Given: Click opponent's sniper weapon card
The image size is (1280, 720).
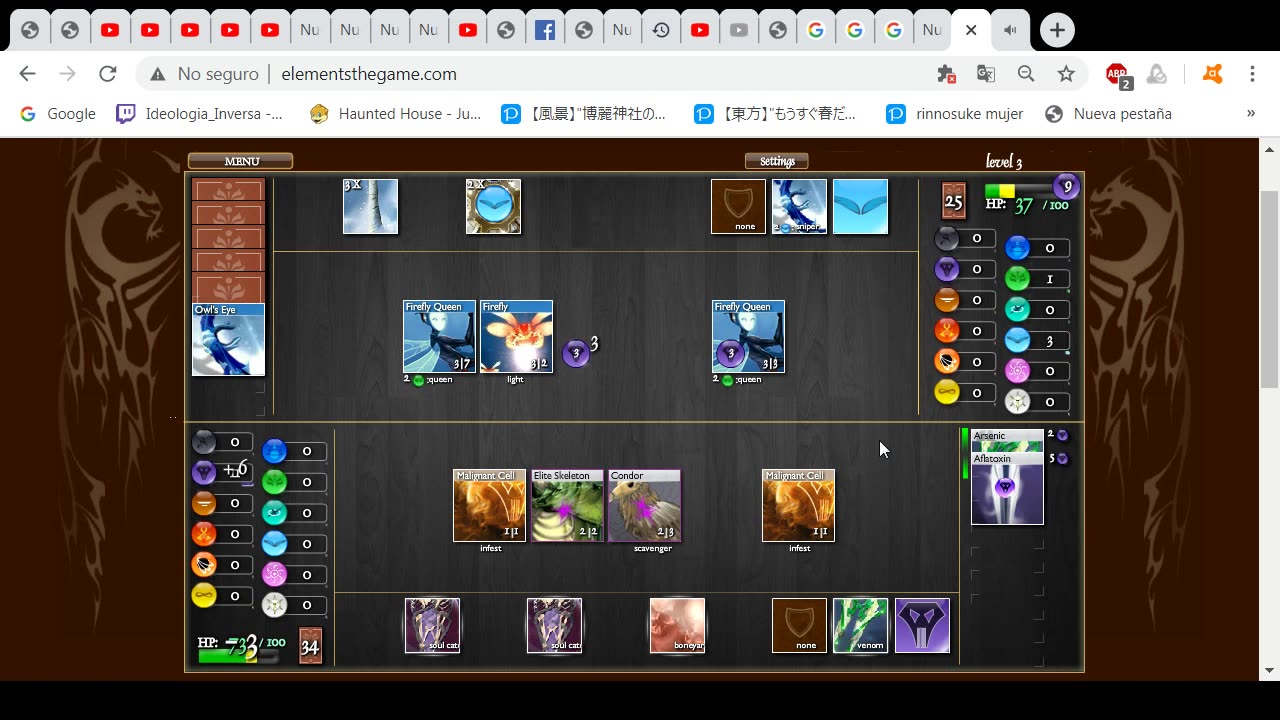Looking at the screenshot, I should [x=799, y=207].
